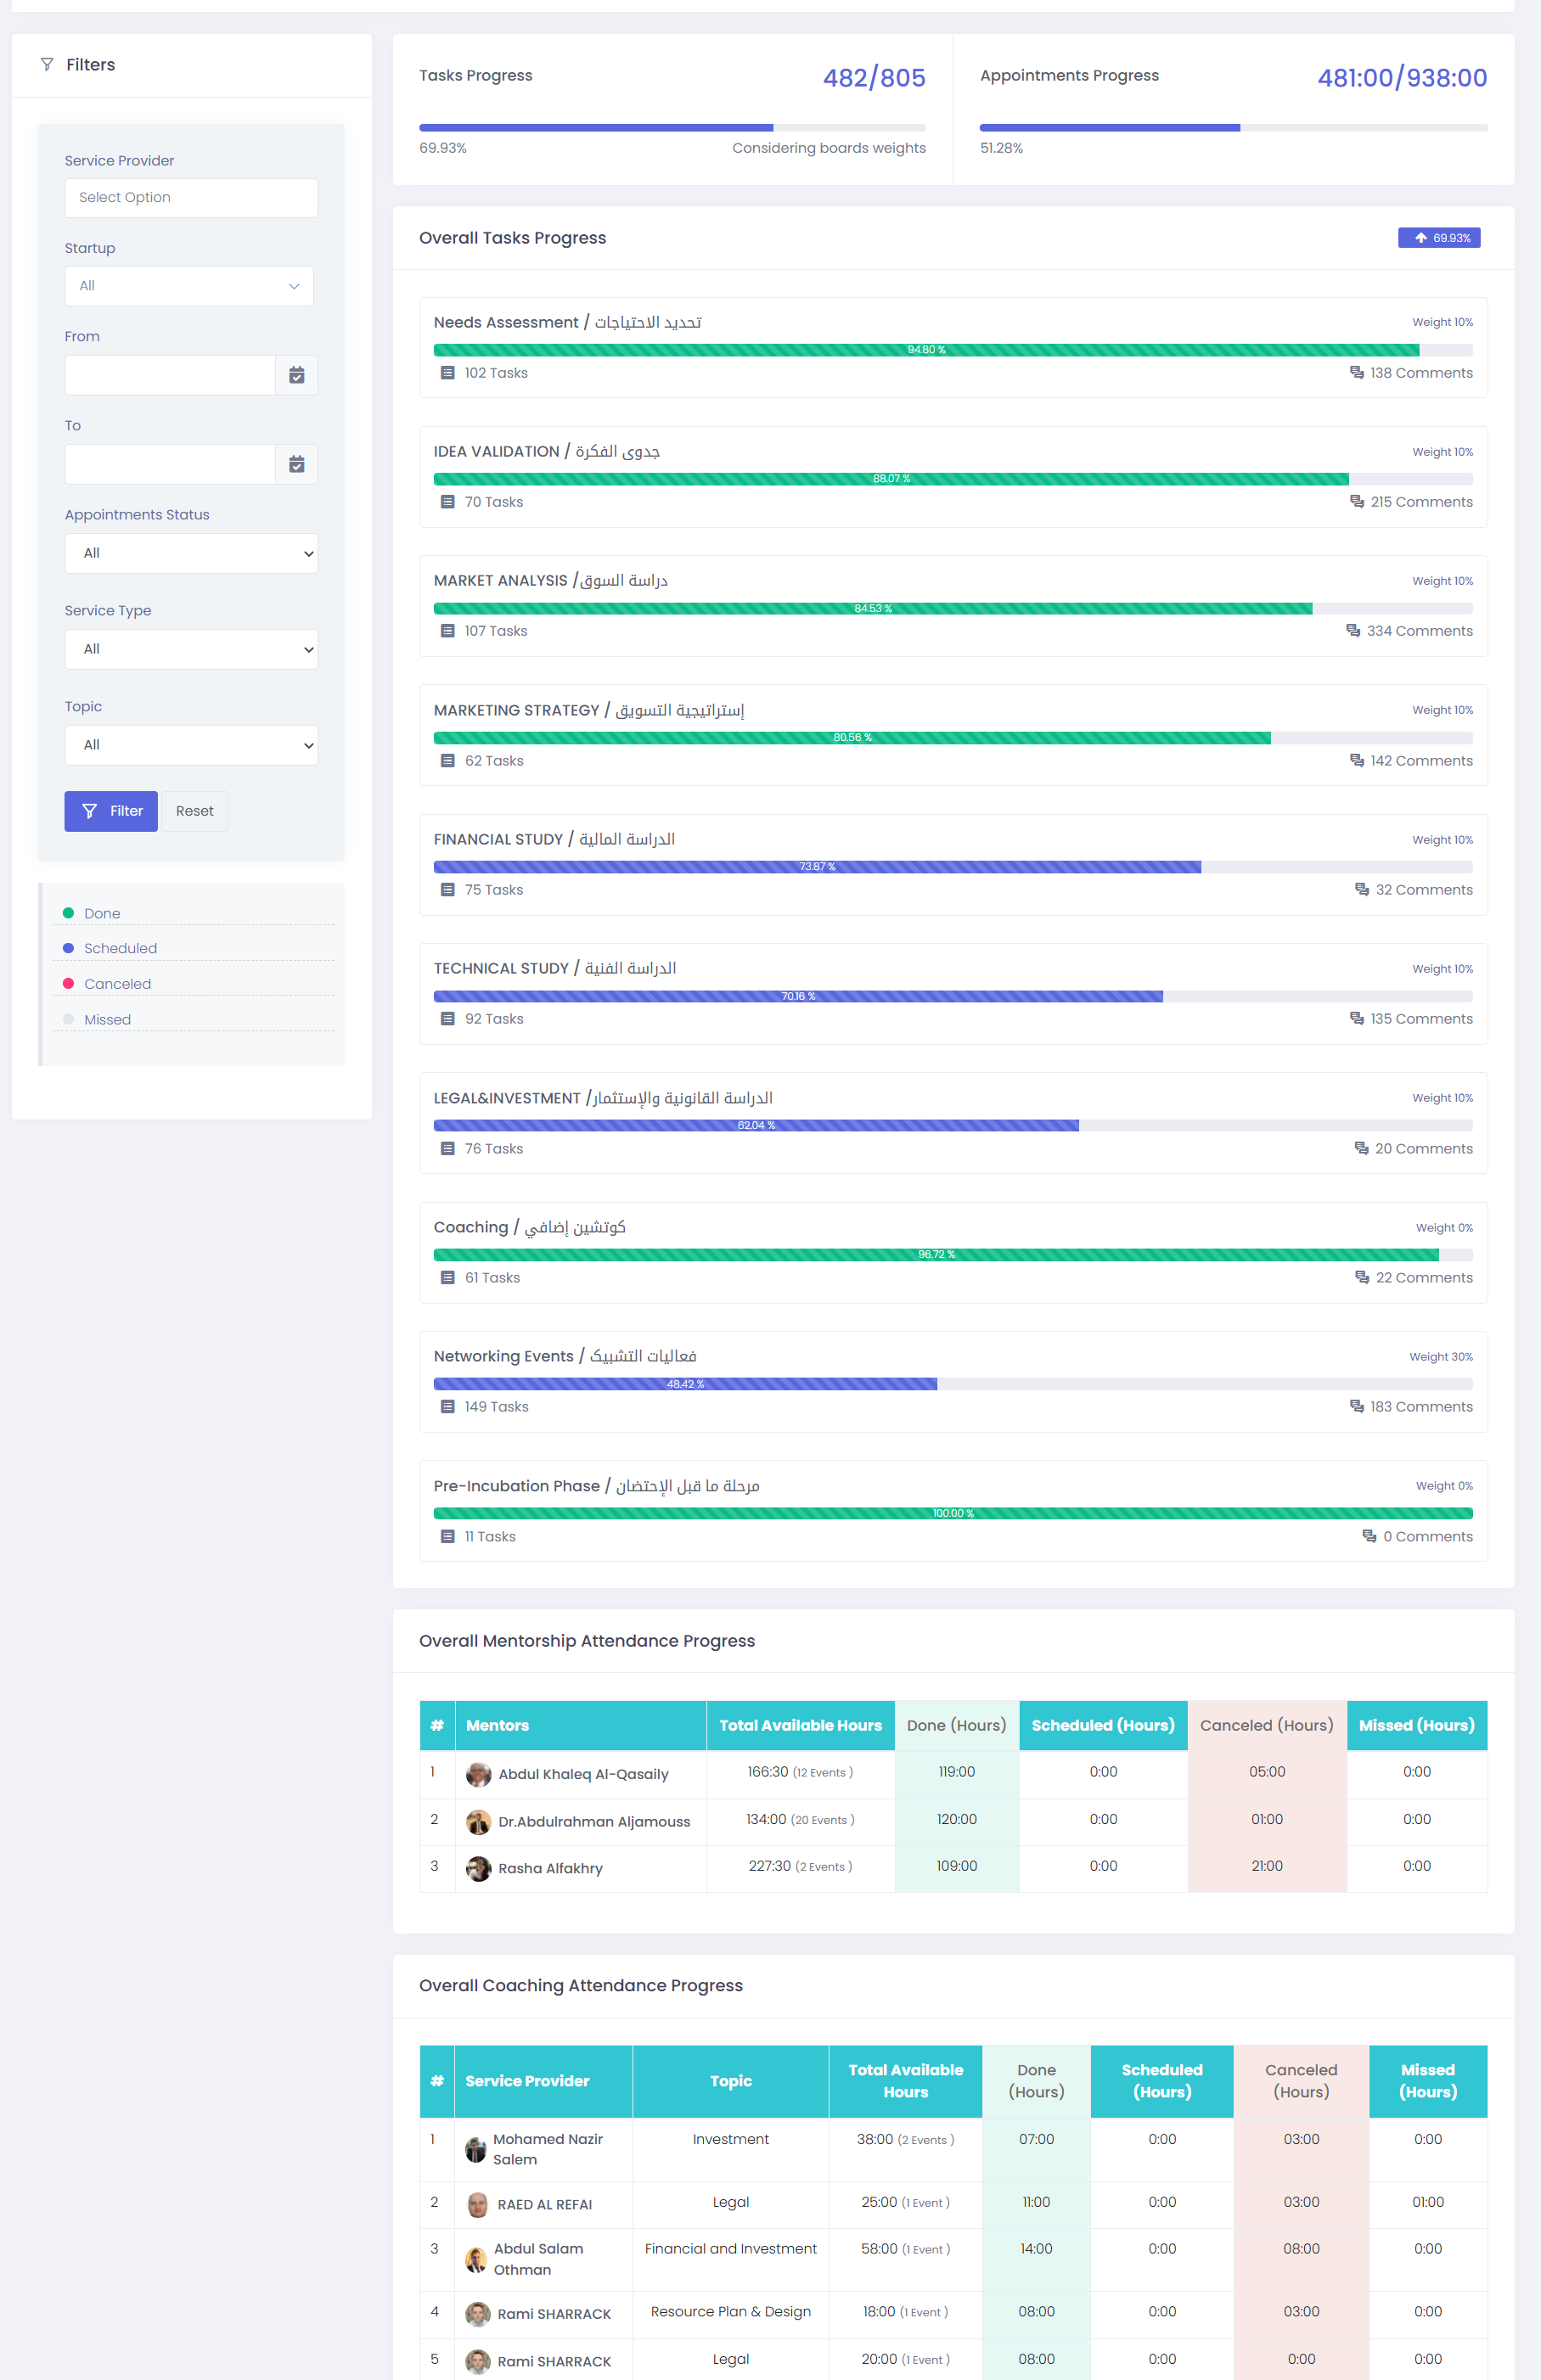Click the tasks icon beside 61 Tasks
1541x2380 pixels.
click(448, 1278)
